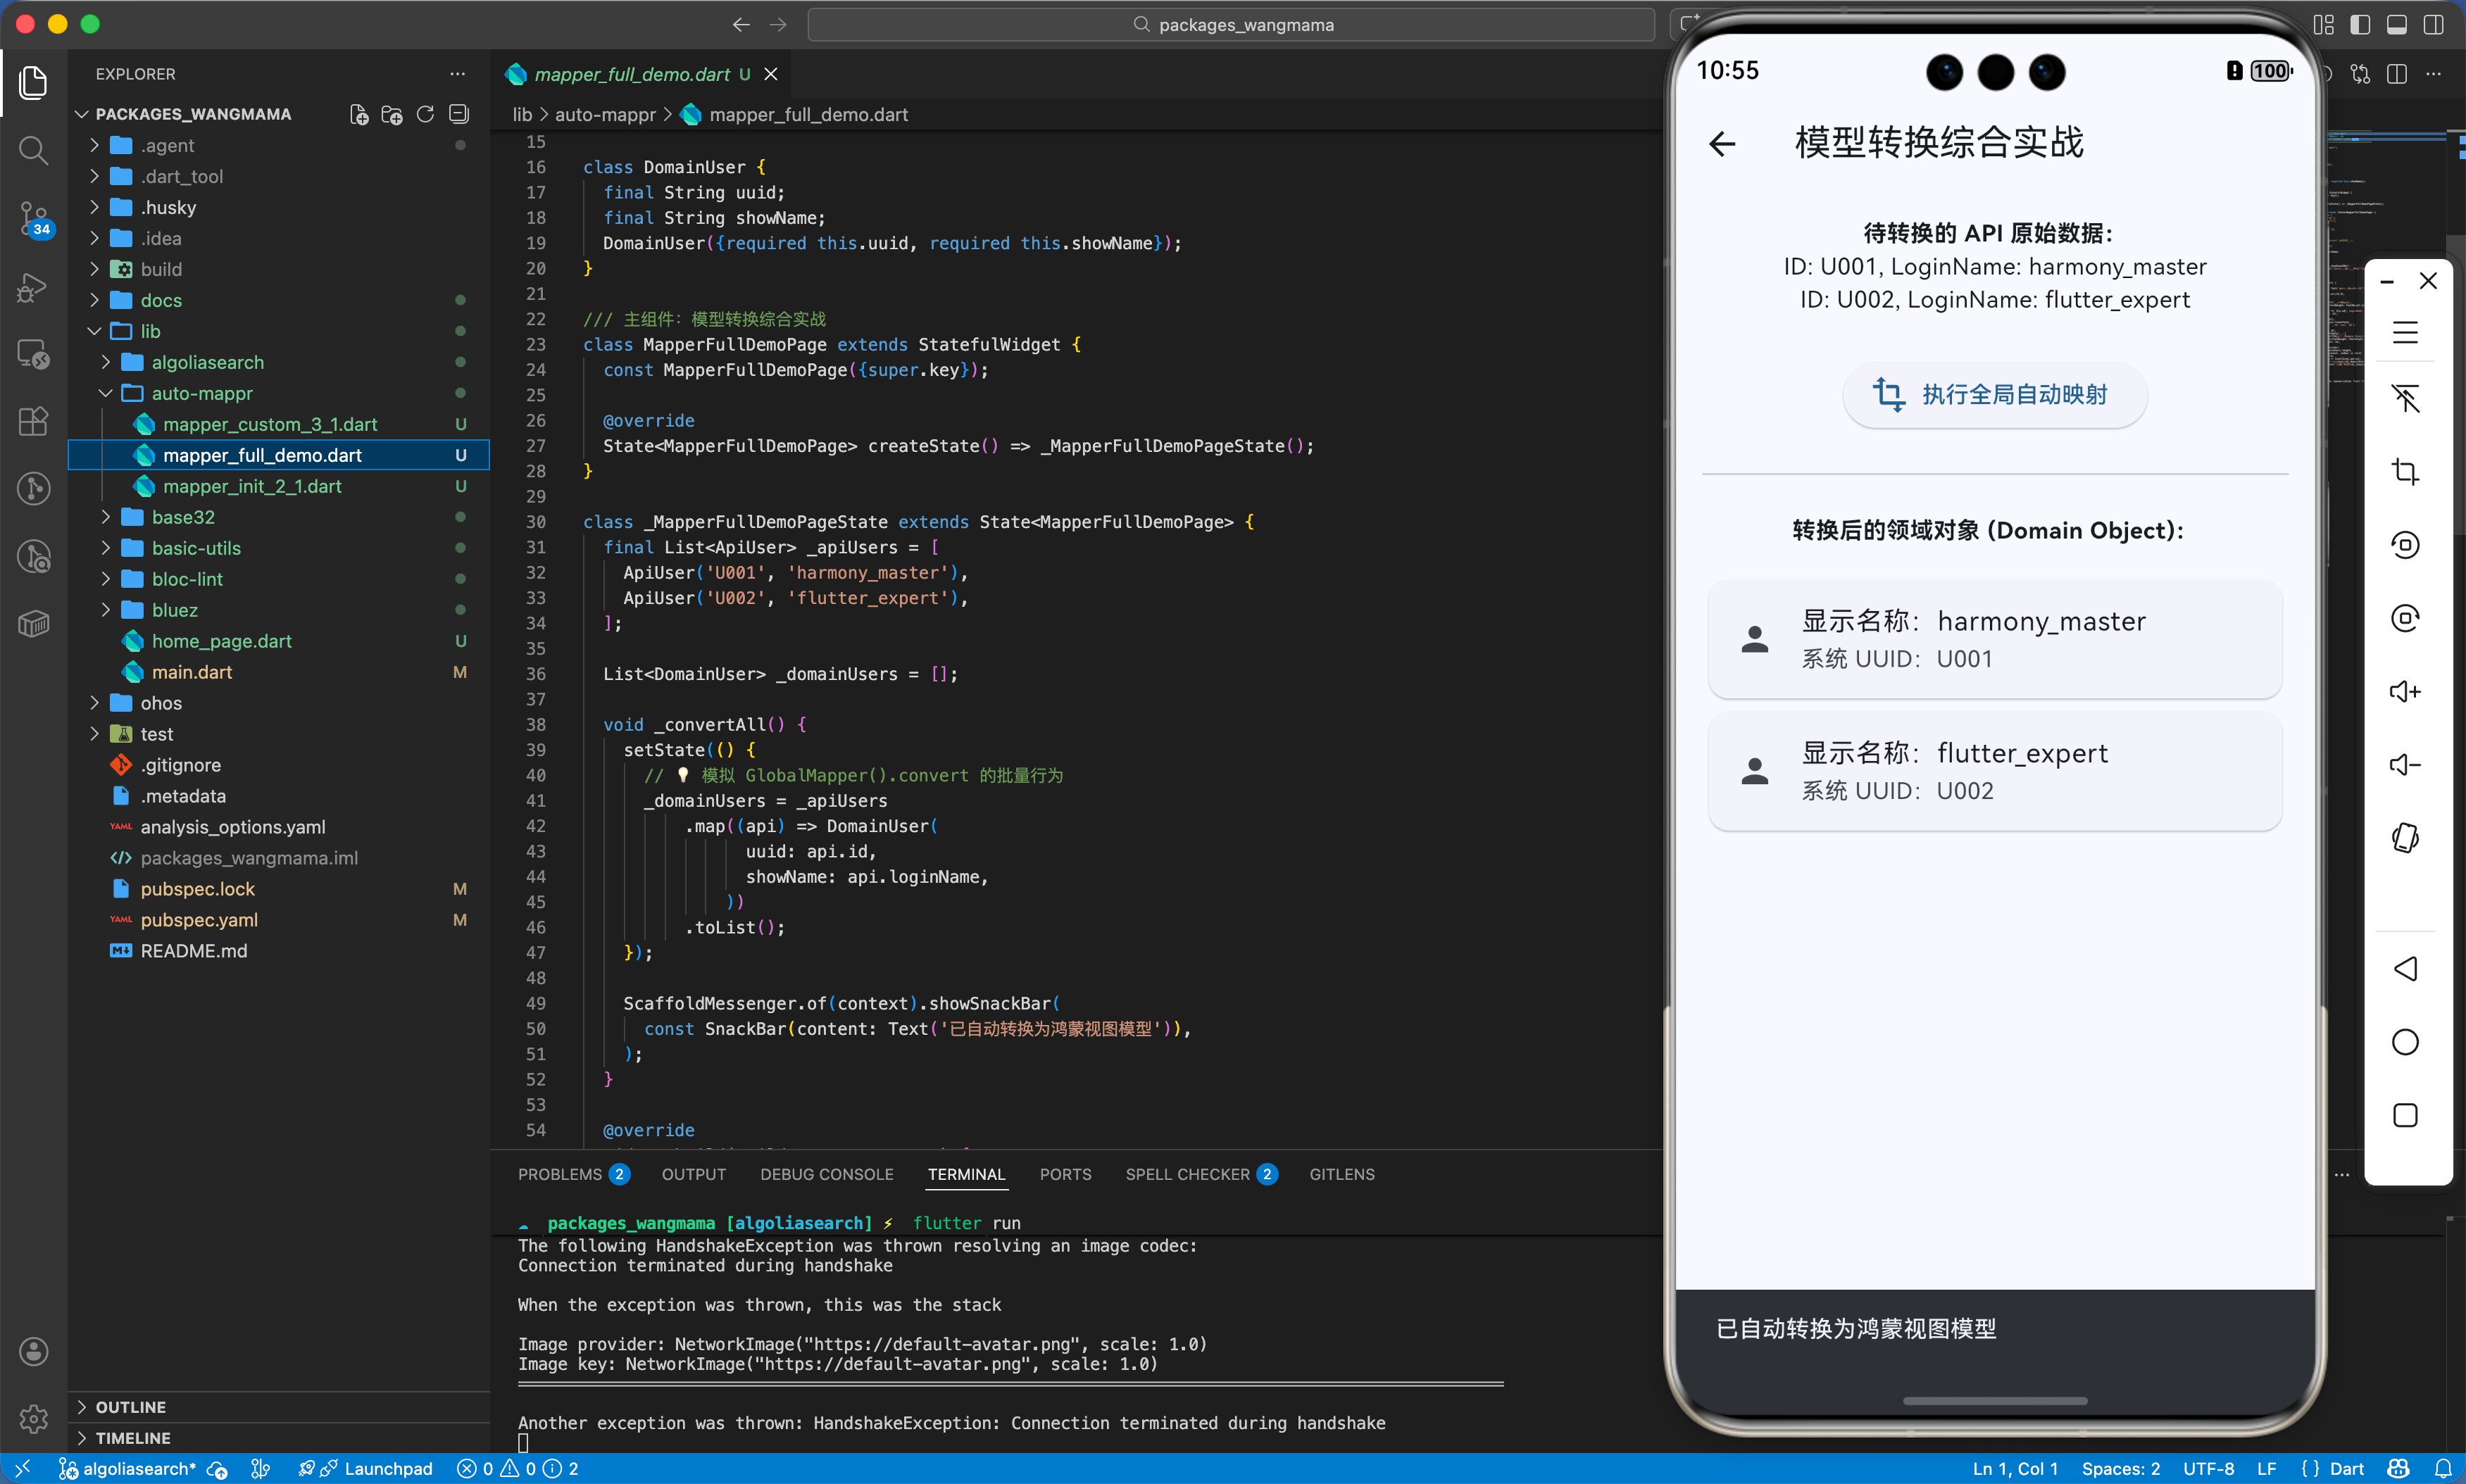
Task: Open Source Control view with 34 changes
Action: click(x=33, y=218)
